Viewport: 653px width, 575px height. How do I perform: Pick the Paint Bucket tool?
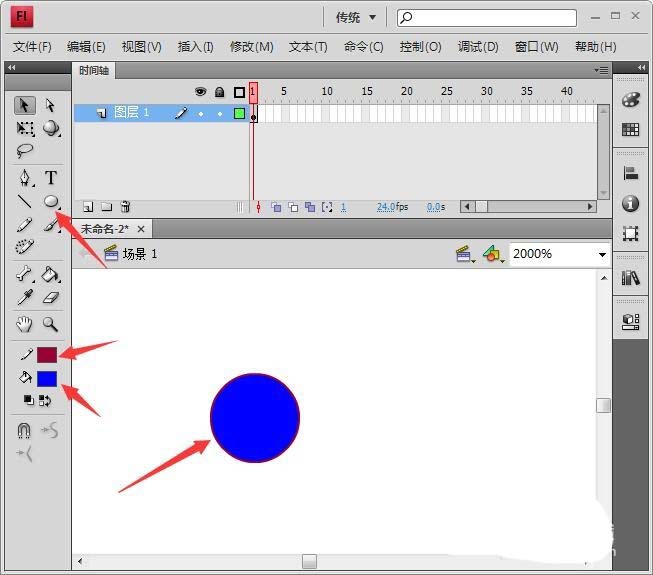click(x=51, y=274)
